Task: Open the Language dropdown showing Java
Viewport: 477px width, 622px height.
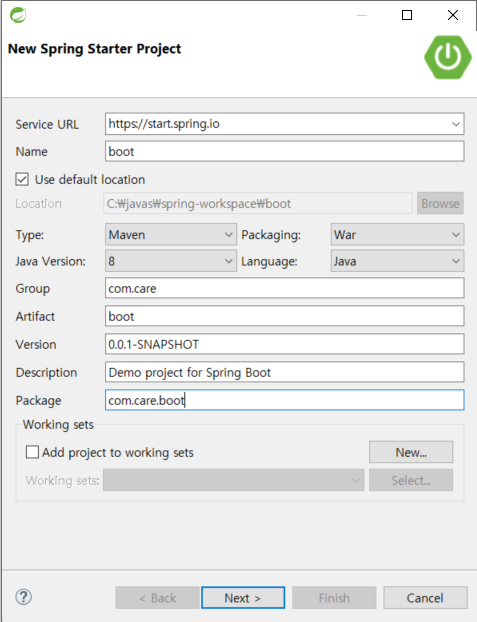Action: [397, 261]
